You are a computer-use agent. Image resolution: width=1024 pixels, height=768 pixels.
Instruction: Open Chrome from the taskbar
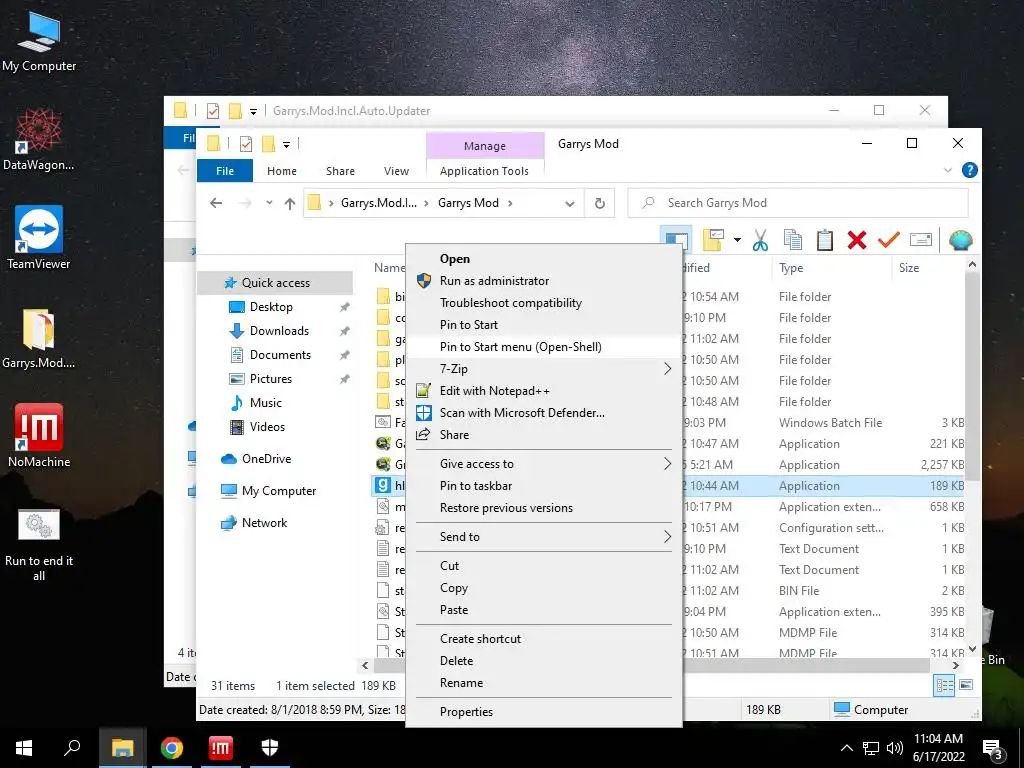(x=172, y=748)
